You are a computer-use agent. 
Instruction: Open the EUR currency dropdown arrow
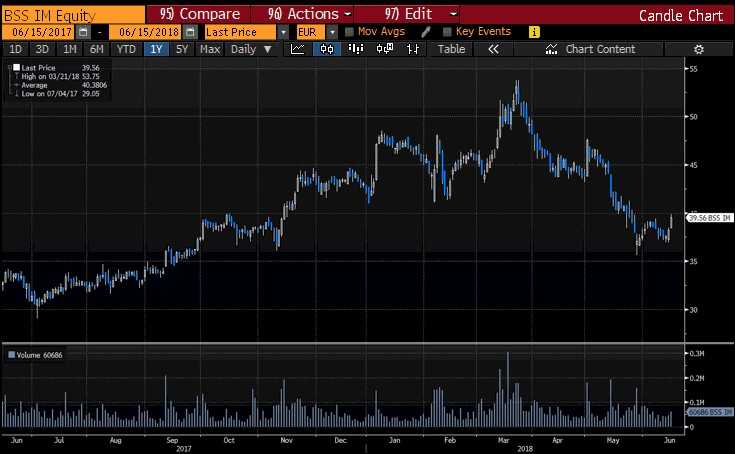[x=332, y=32]
